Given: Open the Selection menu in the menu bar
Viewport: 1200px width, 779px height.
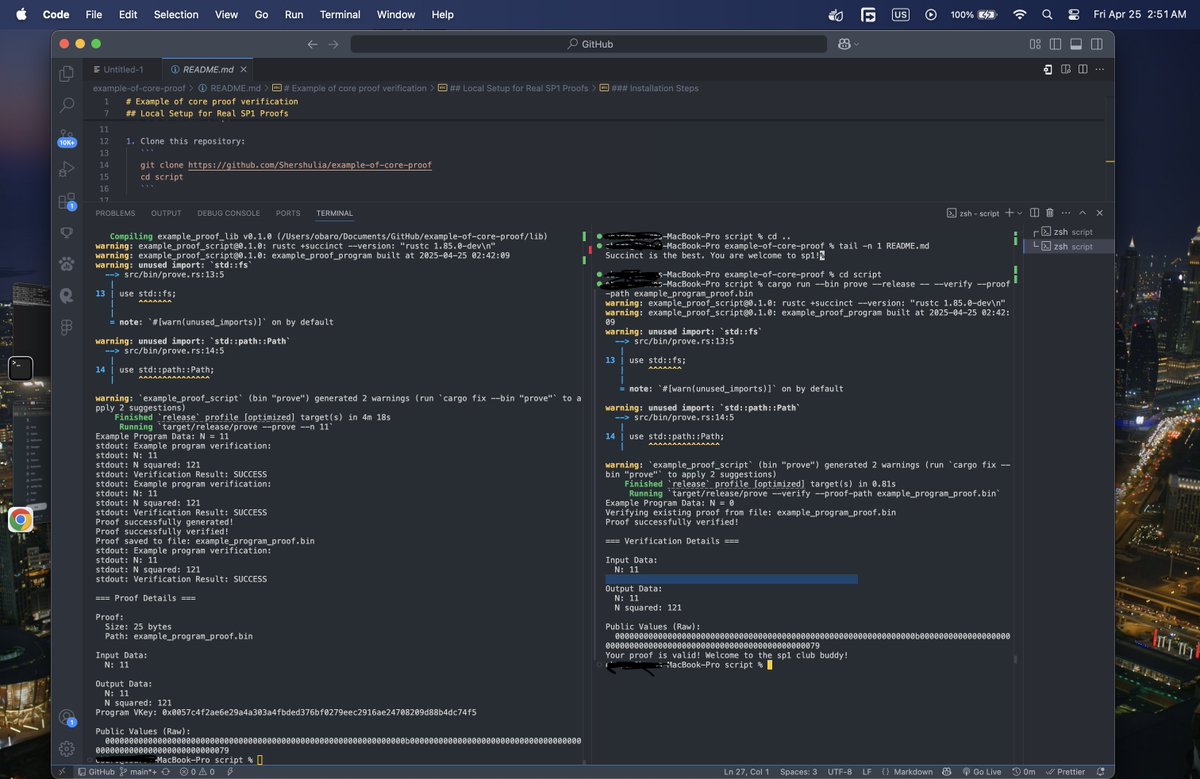Looking at the screenshot, I should coord(176,15).
